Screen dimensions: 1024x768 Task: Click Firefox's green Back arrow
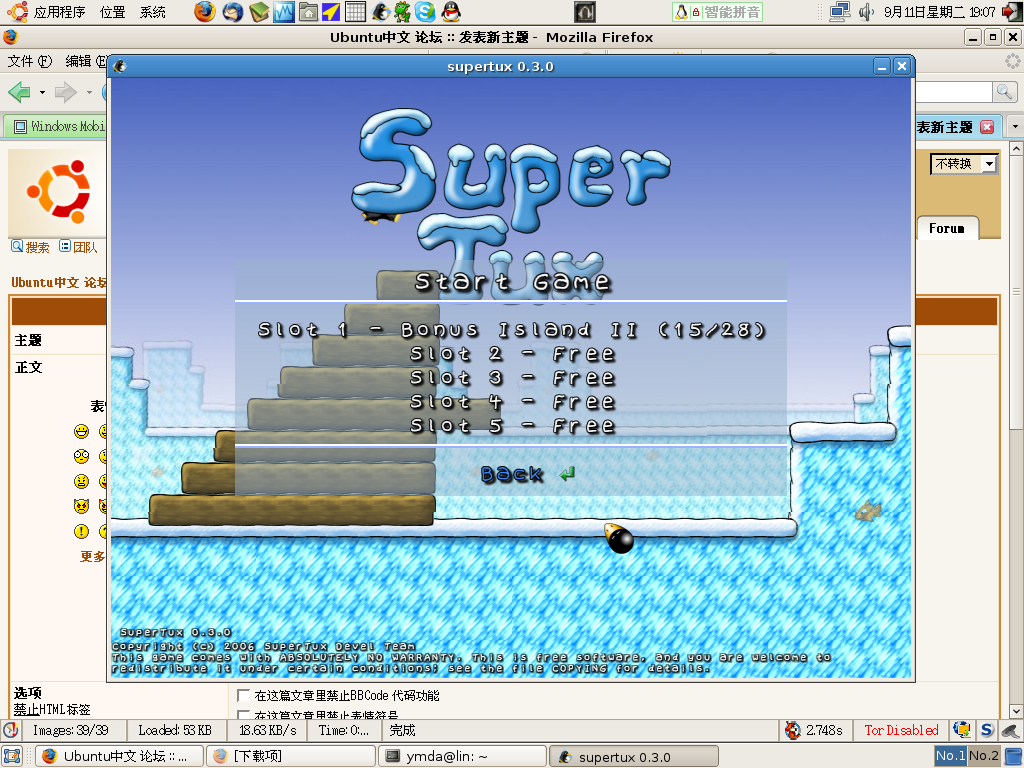click(20, 92)
